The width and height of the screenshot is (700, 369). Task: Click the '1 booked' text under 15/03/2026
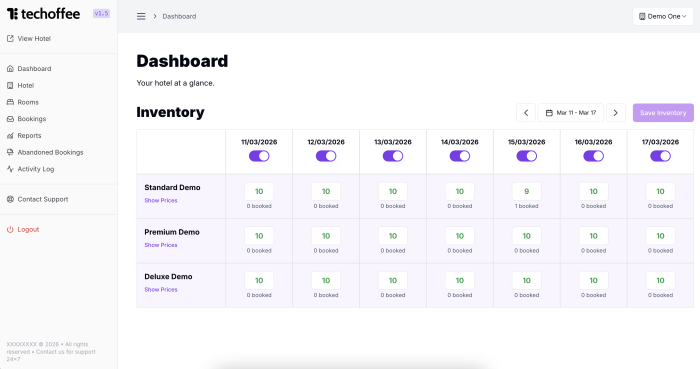click(527, 206)
